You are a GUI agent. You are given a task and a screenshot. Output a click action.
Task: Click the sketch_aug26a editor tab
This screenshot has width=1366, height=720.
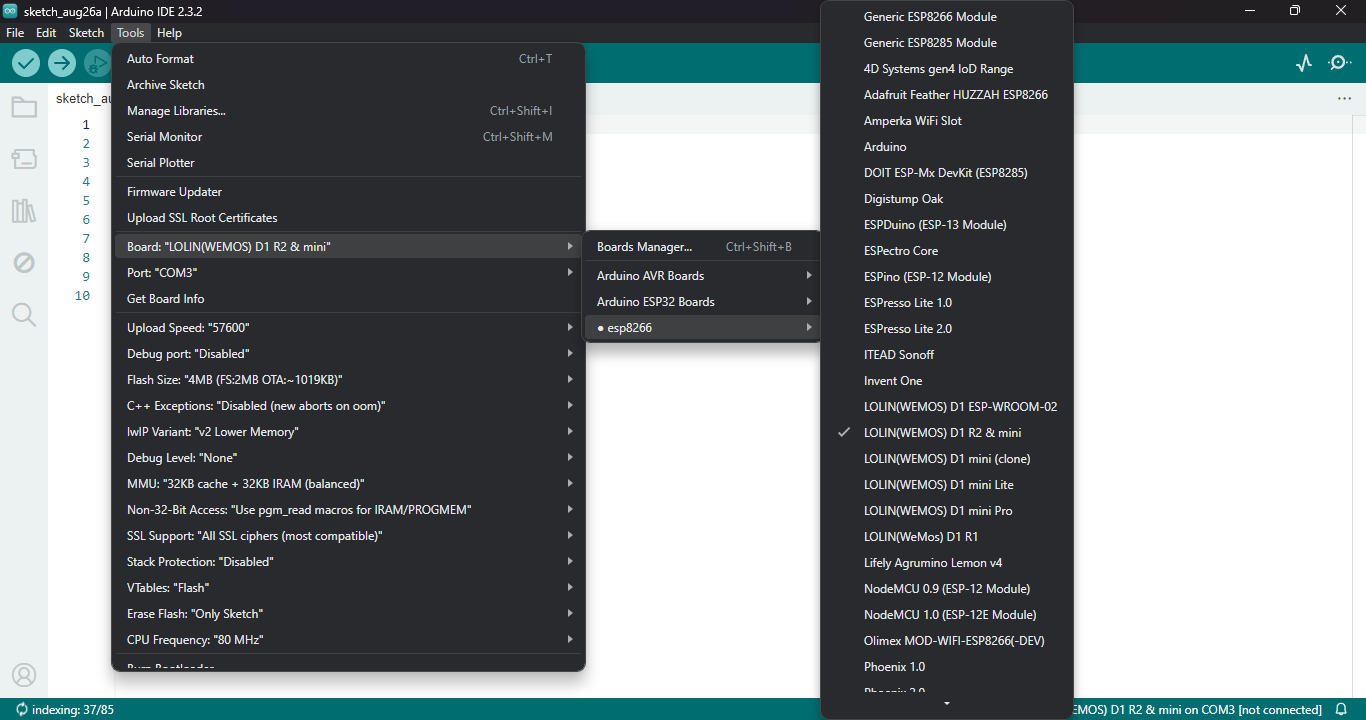coord(83,99)
